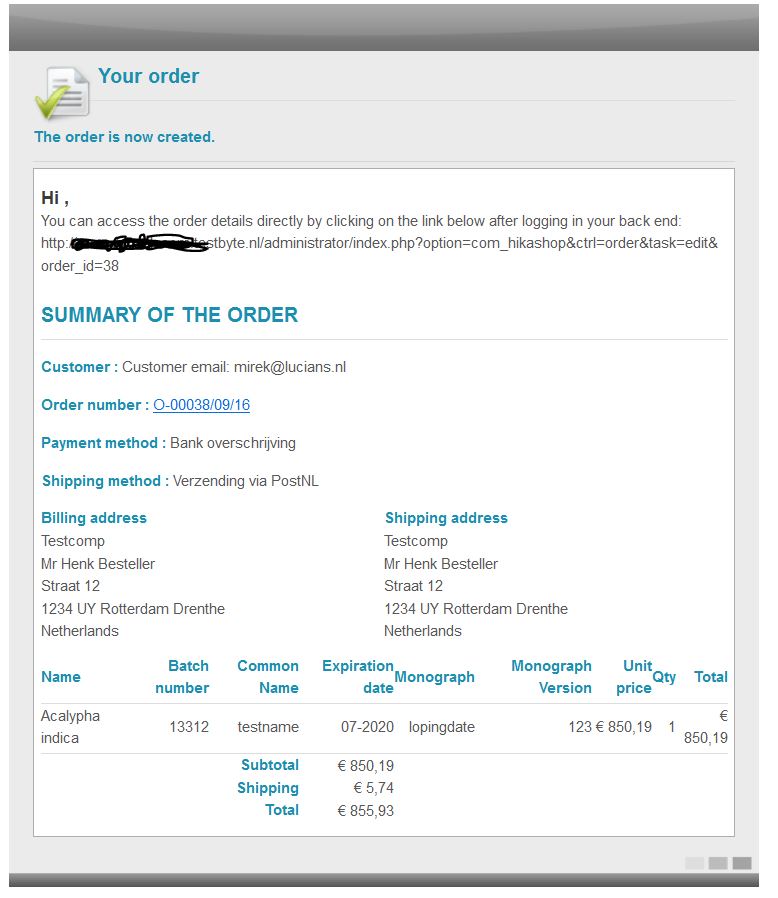Click the payment method Bank overschrijving
The image size is (778, 898).
pyautogui.click(x=233, y=443)
